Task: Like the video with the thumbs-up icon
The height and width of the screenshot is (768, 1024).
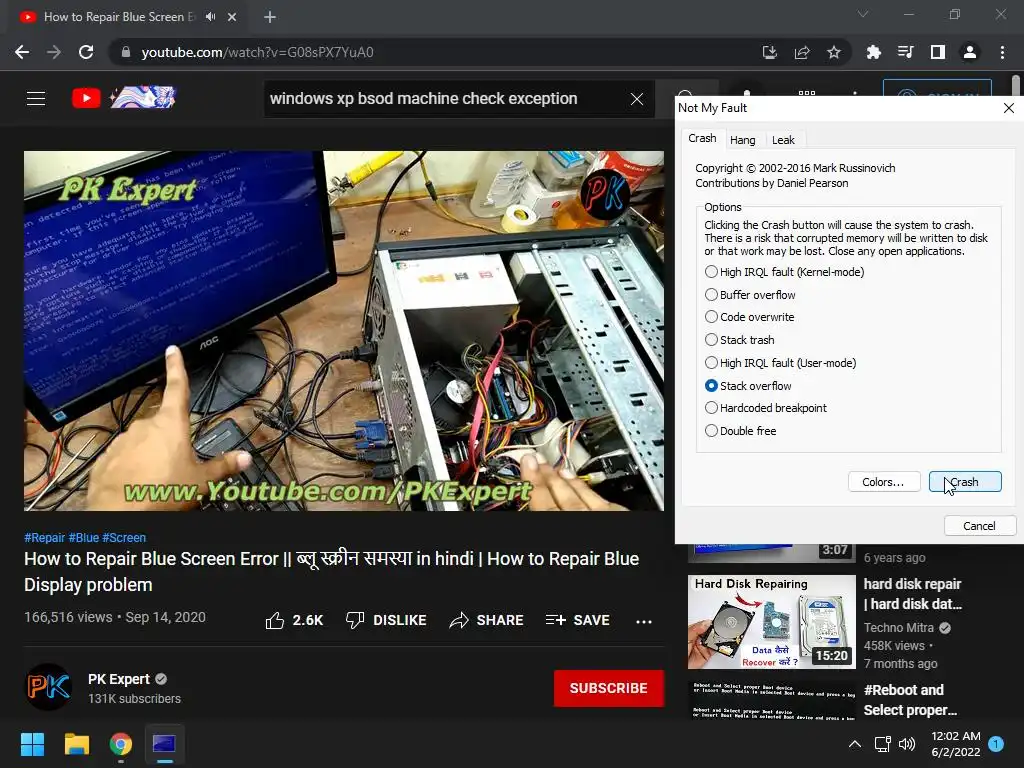Action: [275, 620]
